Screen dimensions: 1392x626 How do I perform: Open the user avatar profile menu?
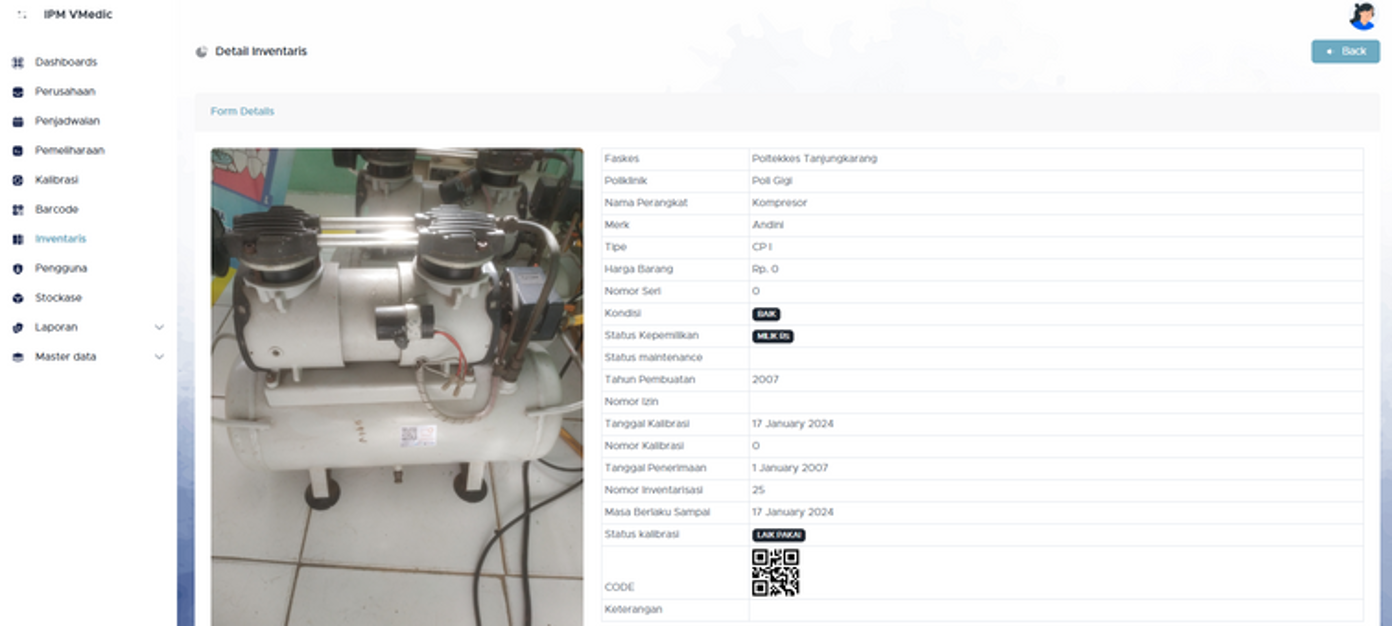point(1362,16)
